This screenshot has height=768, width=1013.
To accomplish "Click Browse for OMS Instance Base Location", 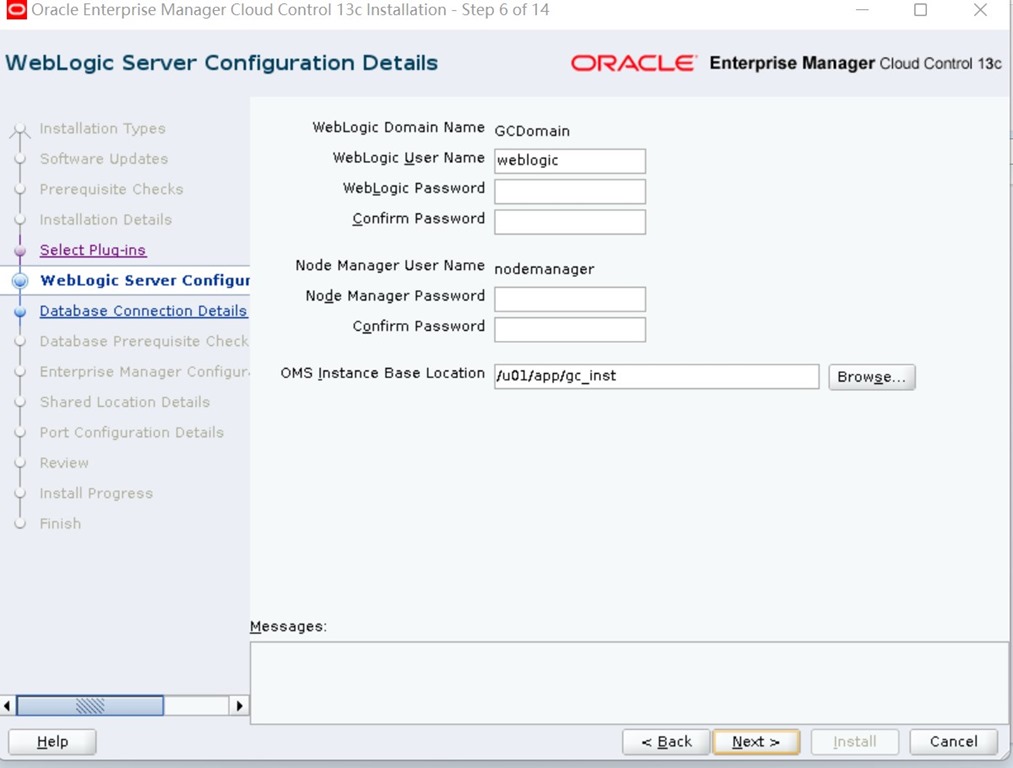I will tap(872, 377).
